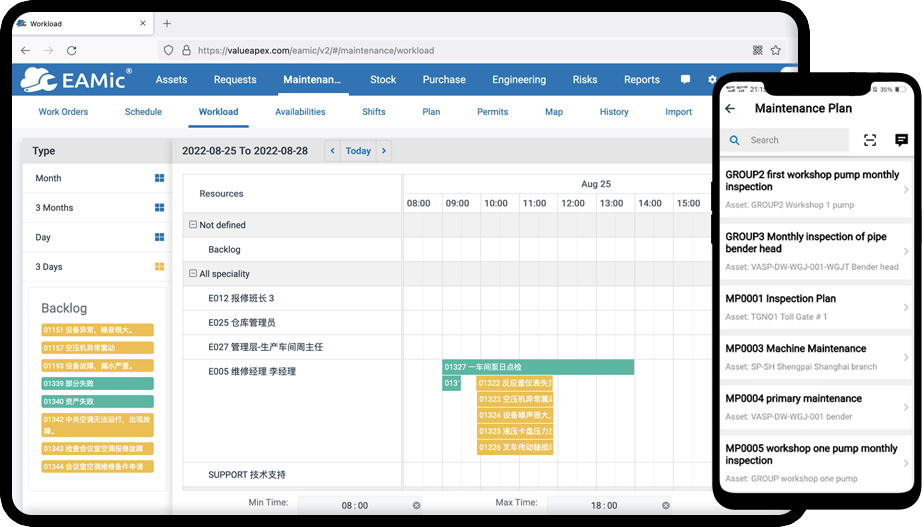Switch to Schedule tab
922x527 pixels.
tap(143, 112)
